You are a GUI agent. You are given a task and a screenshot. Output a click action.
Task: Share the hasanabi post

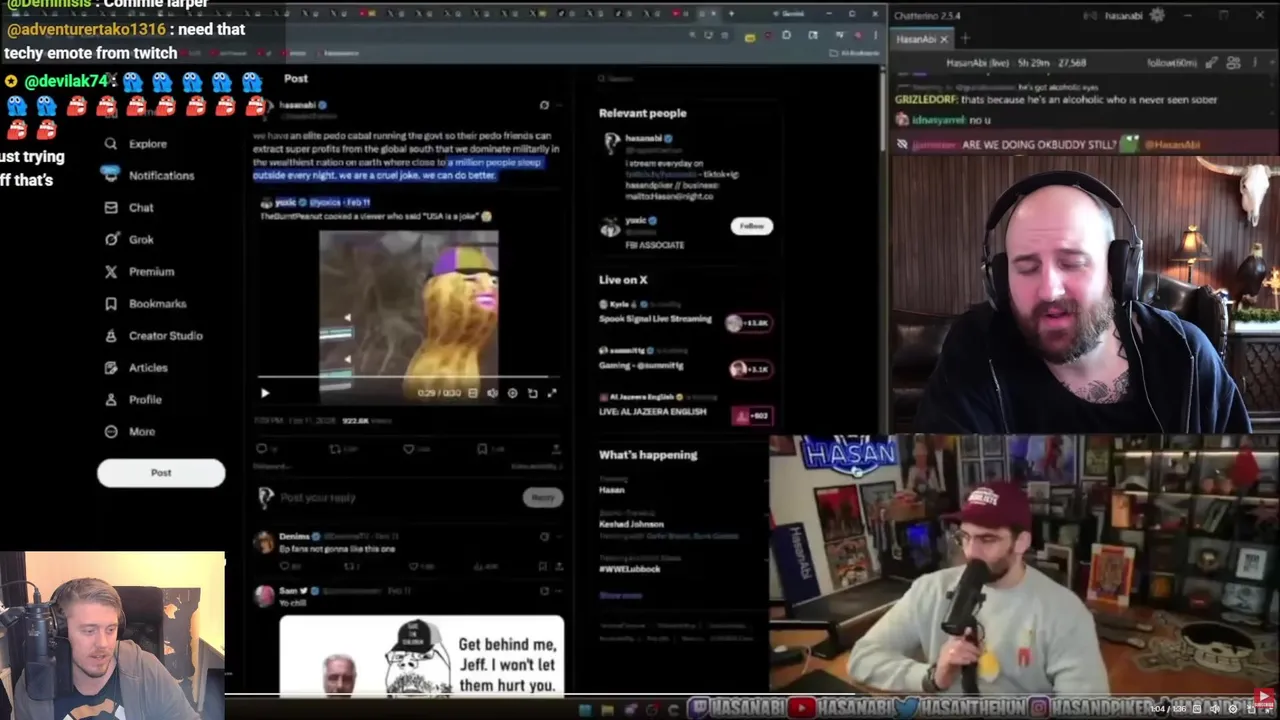(x=555, y=449)
